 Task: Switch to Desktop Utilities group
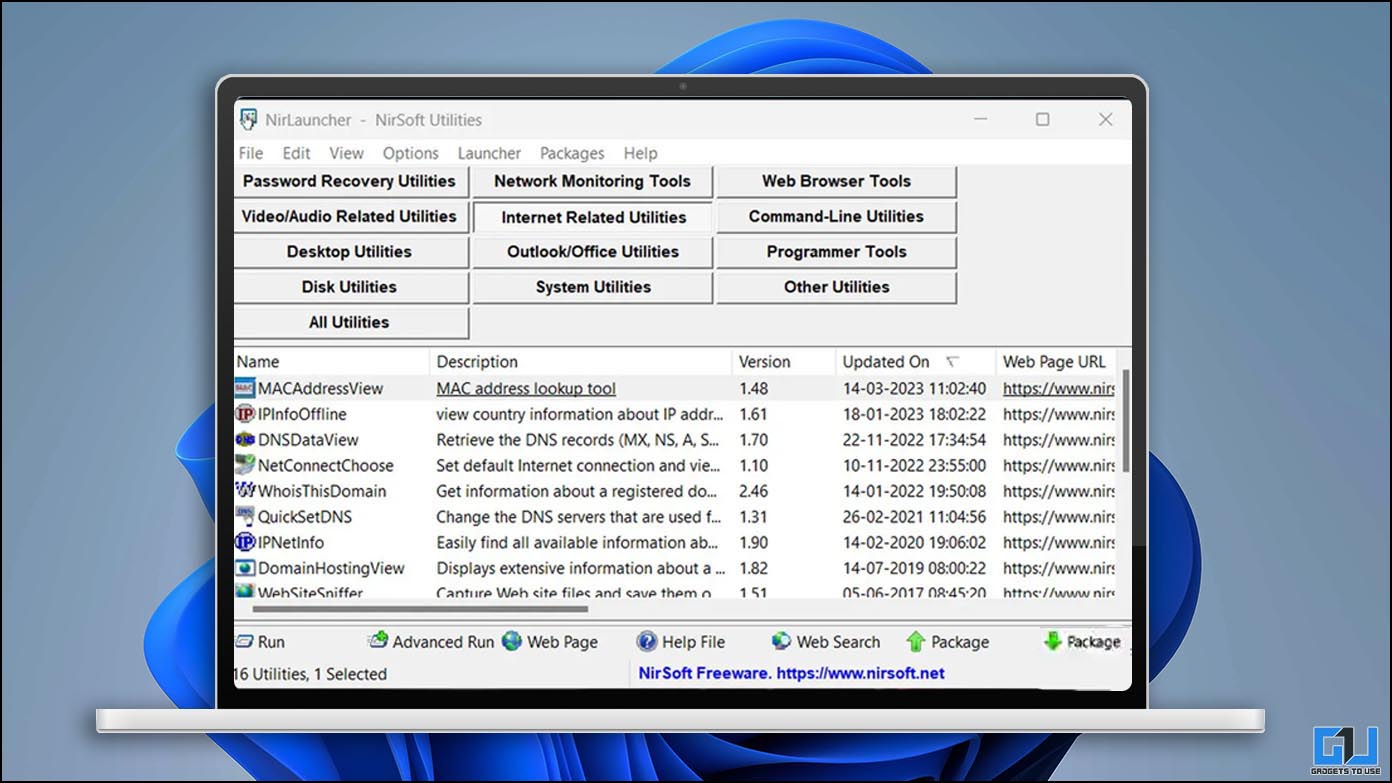tap(351, 251)
